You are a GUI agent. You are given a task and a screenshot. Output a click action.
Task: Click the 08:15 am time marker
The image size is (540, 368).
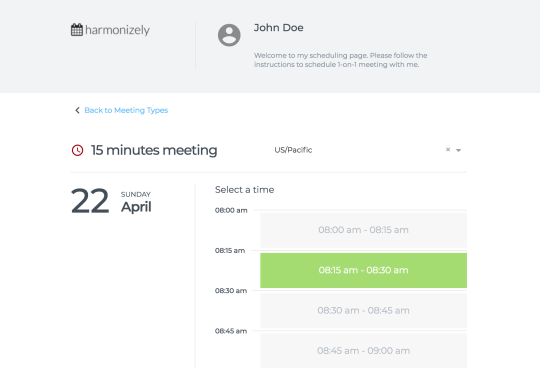pyautogui.click(x=230, y=250)
